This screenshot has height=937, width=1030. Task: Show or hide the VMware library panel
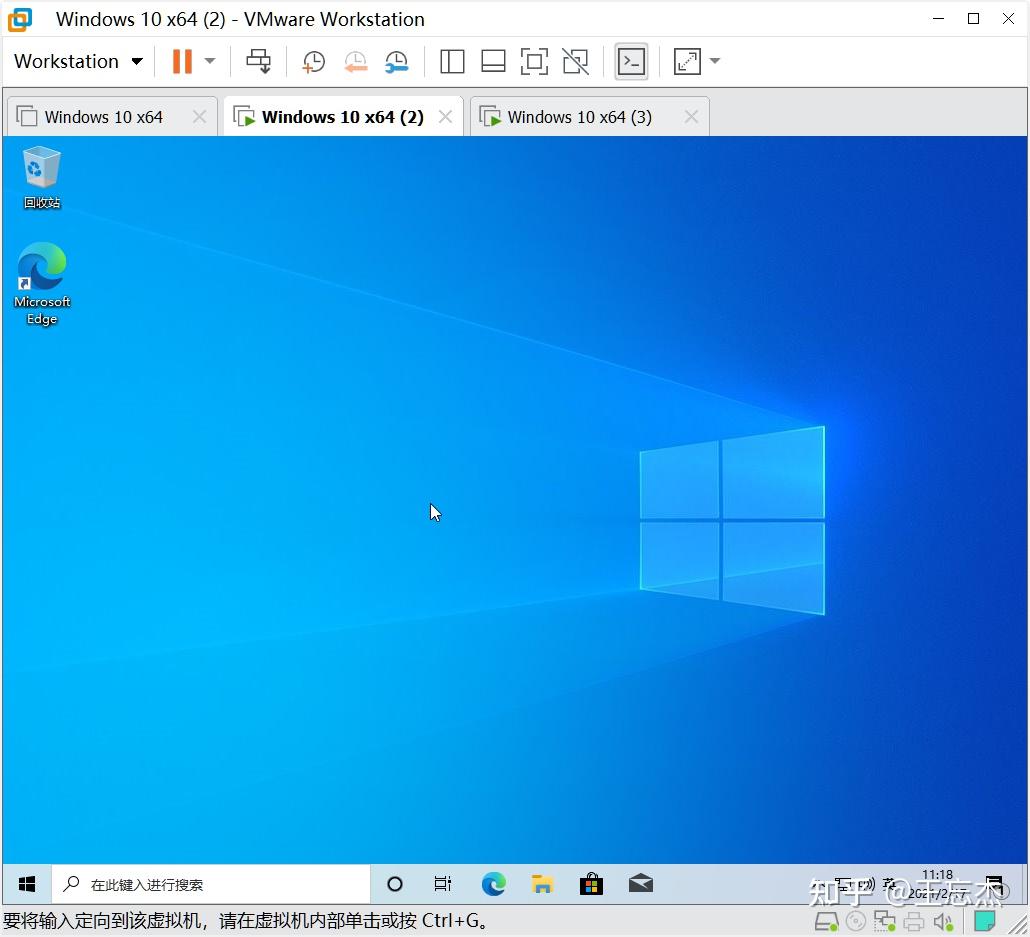click(x=452, y=61)
